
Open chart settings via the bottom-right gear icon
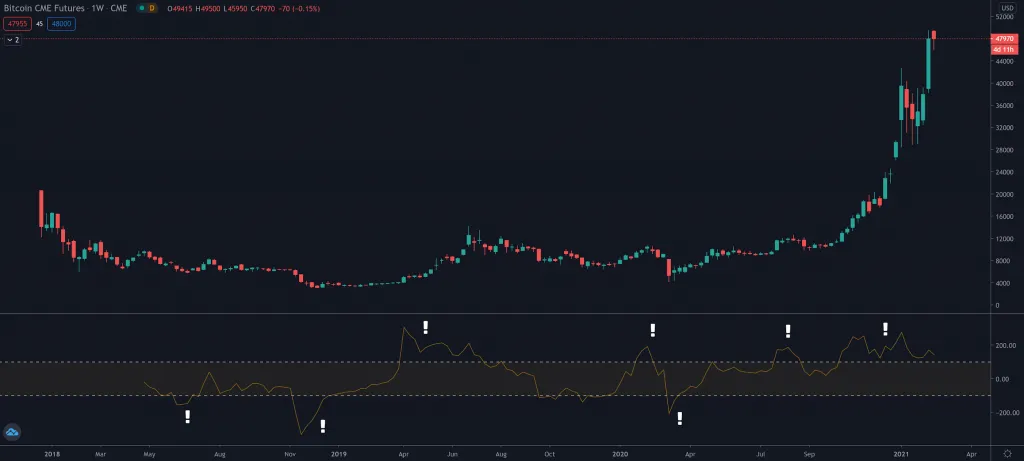point(1006,453)
